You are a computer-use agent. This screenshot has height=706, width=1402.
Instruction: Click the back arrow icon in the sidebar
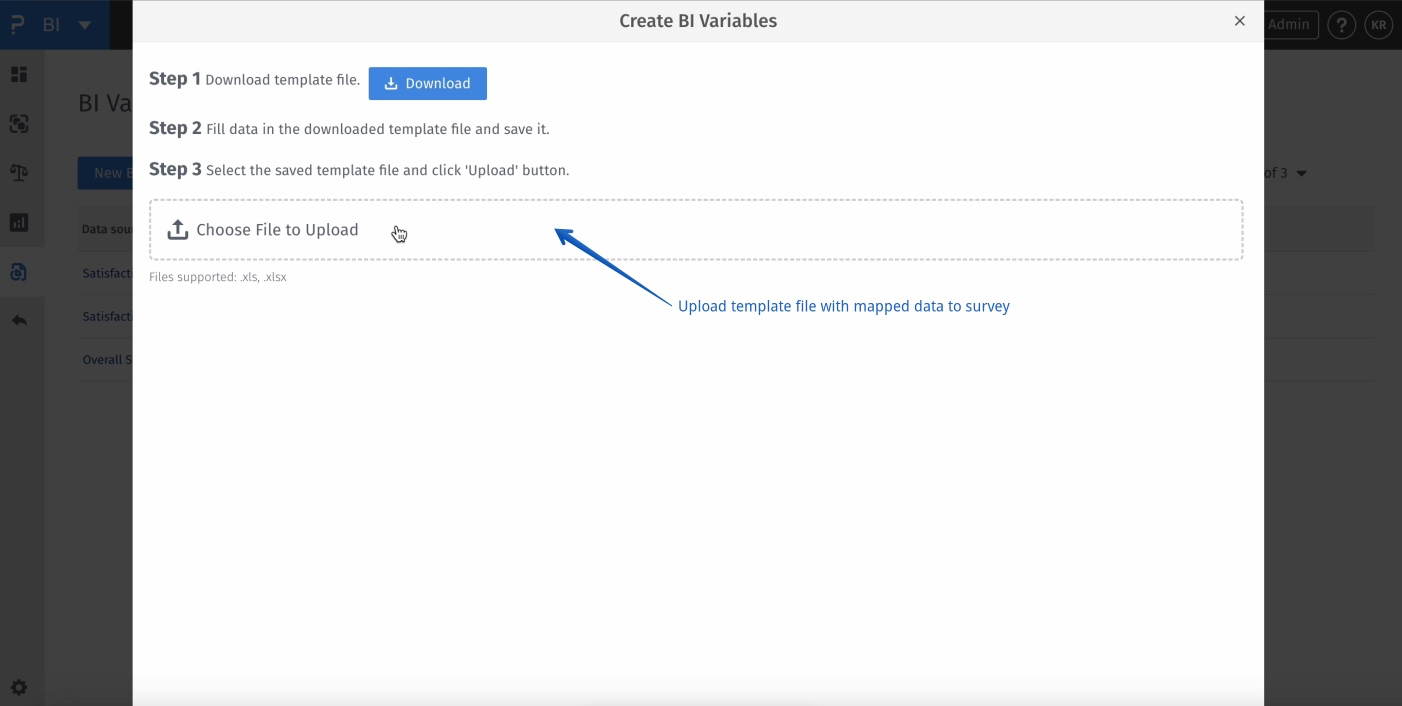pyautogui.click(x=20, y=319)
